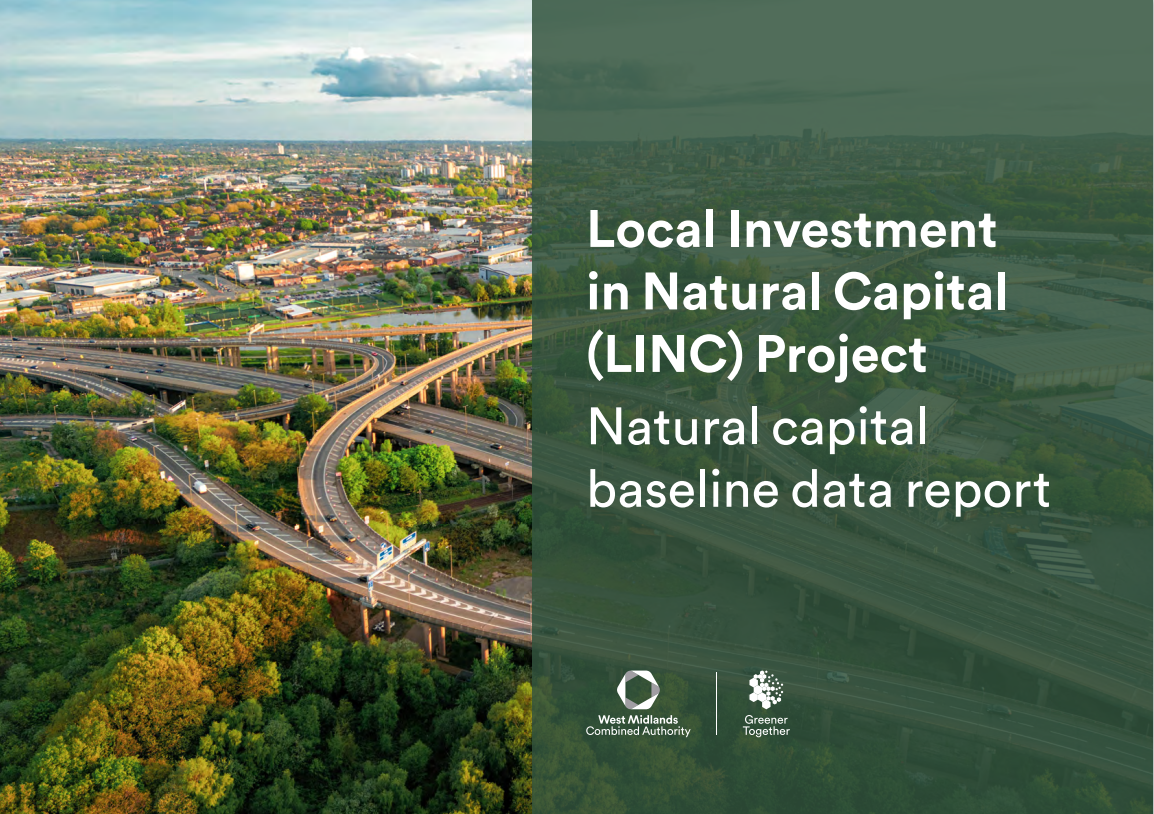
Task: Click the "in Natural Capital" title line
Action: (797, 293)
